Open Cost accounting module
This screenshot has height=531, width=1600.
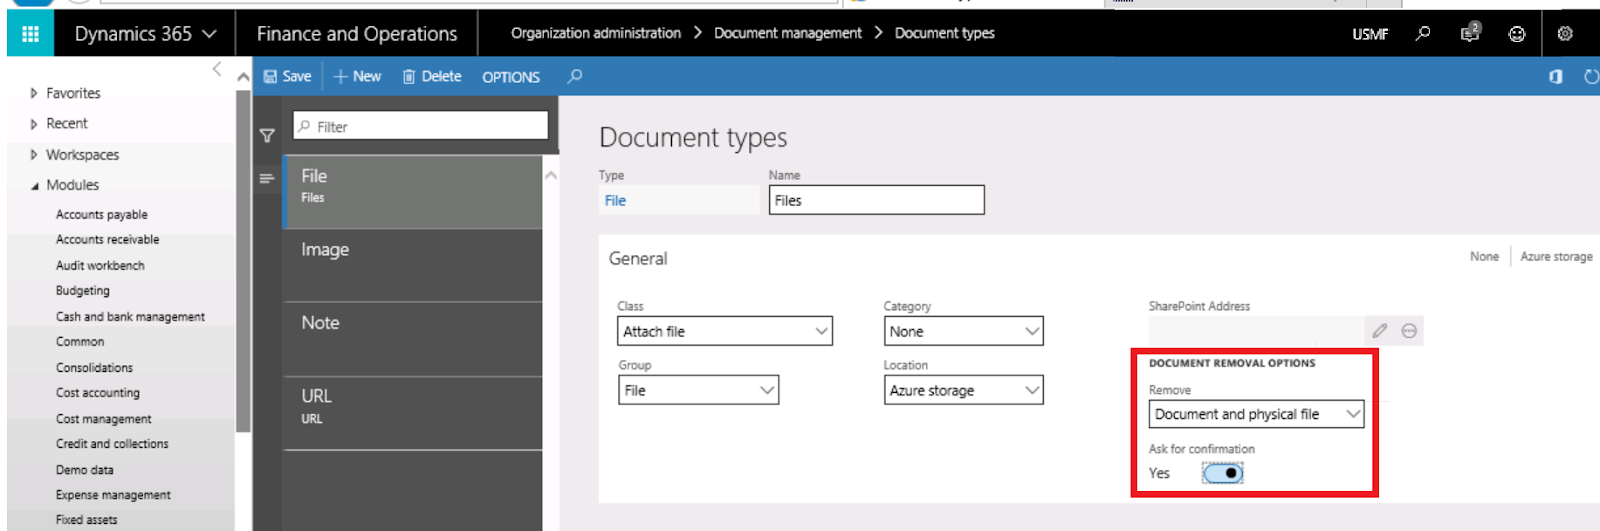tap(98, 393)
